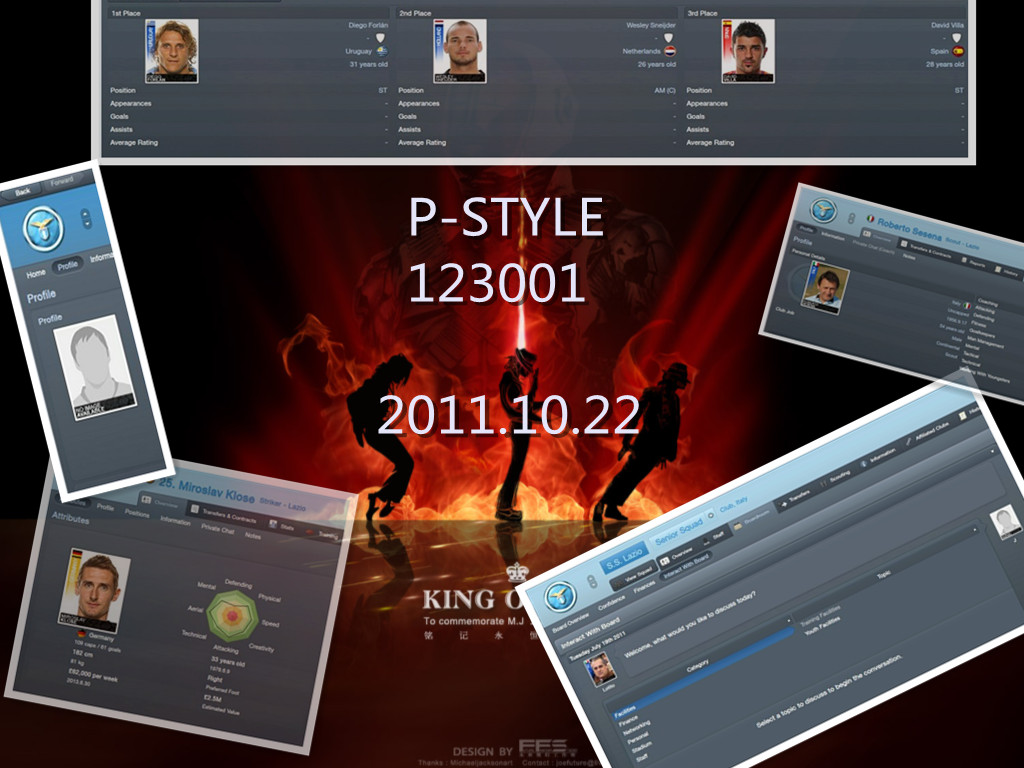
Task: Open the Overview tab in the board panel
Action: point(676,555)
